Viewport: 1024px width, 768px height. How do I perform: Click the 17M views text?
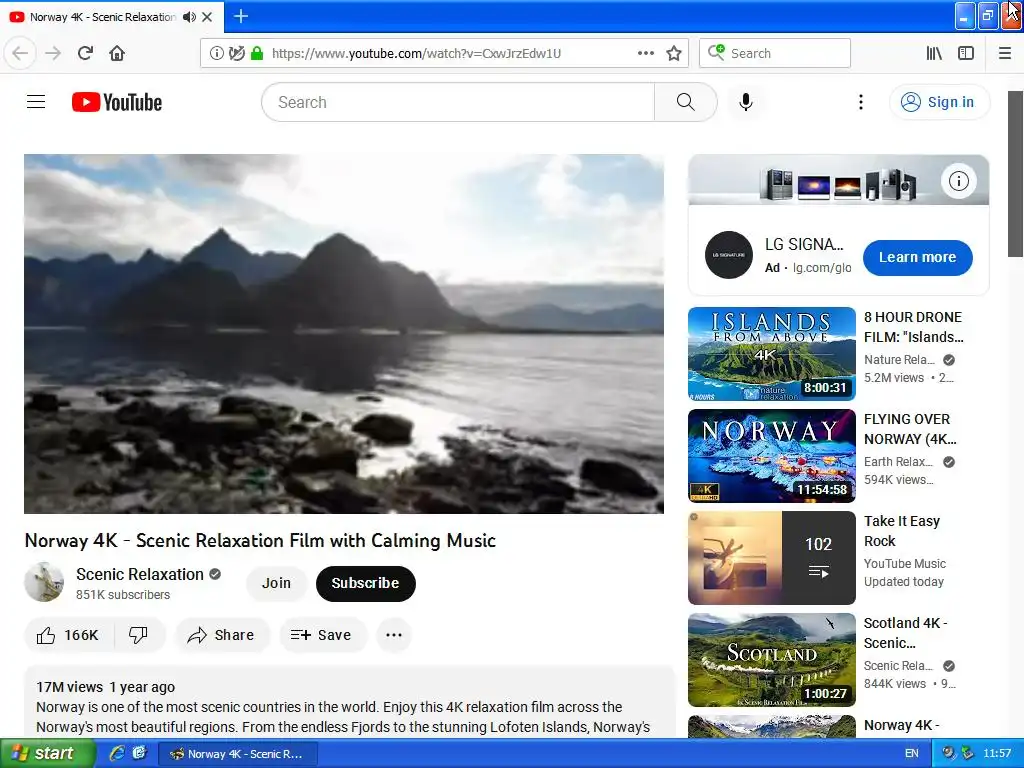pyautogui.click(x=69, y=687)
